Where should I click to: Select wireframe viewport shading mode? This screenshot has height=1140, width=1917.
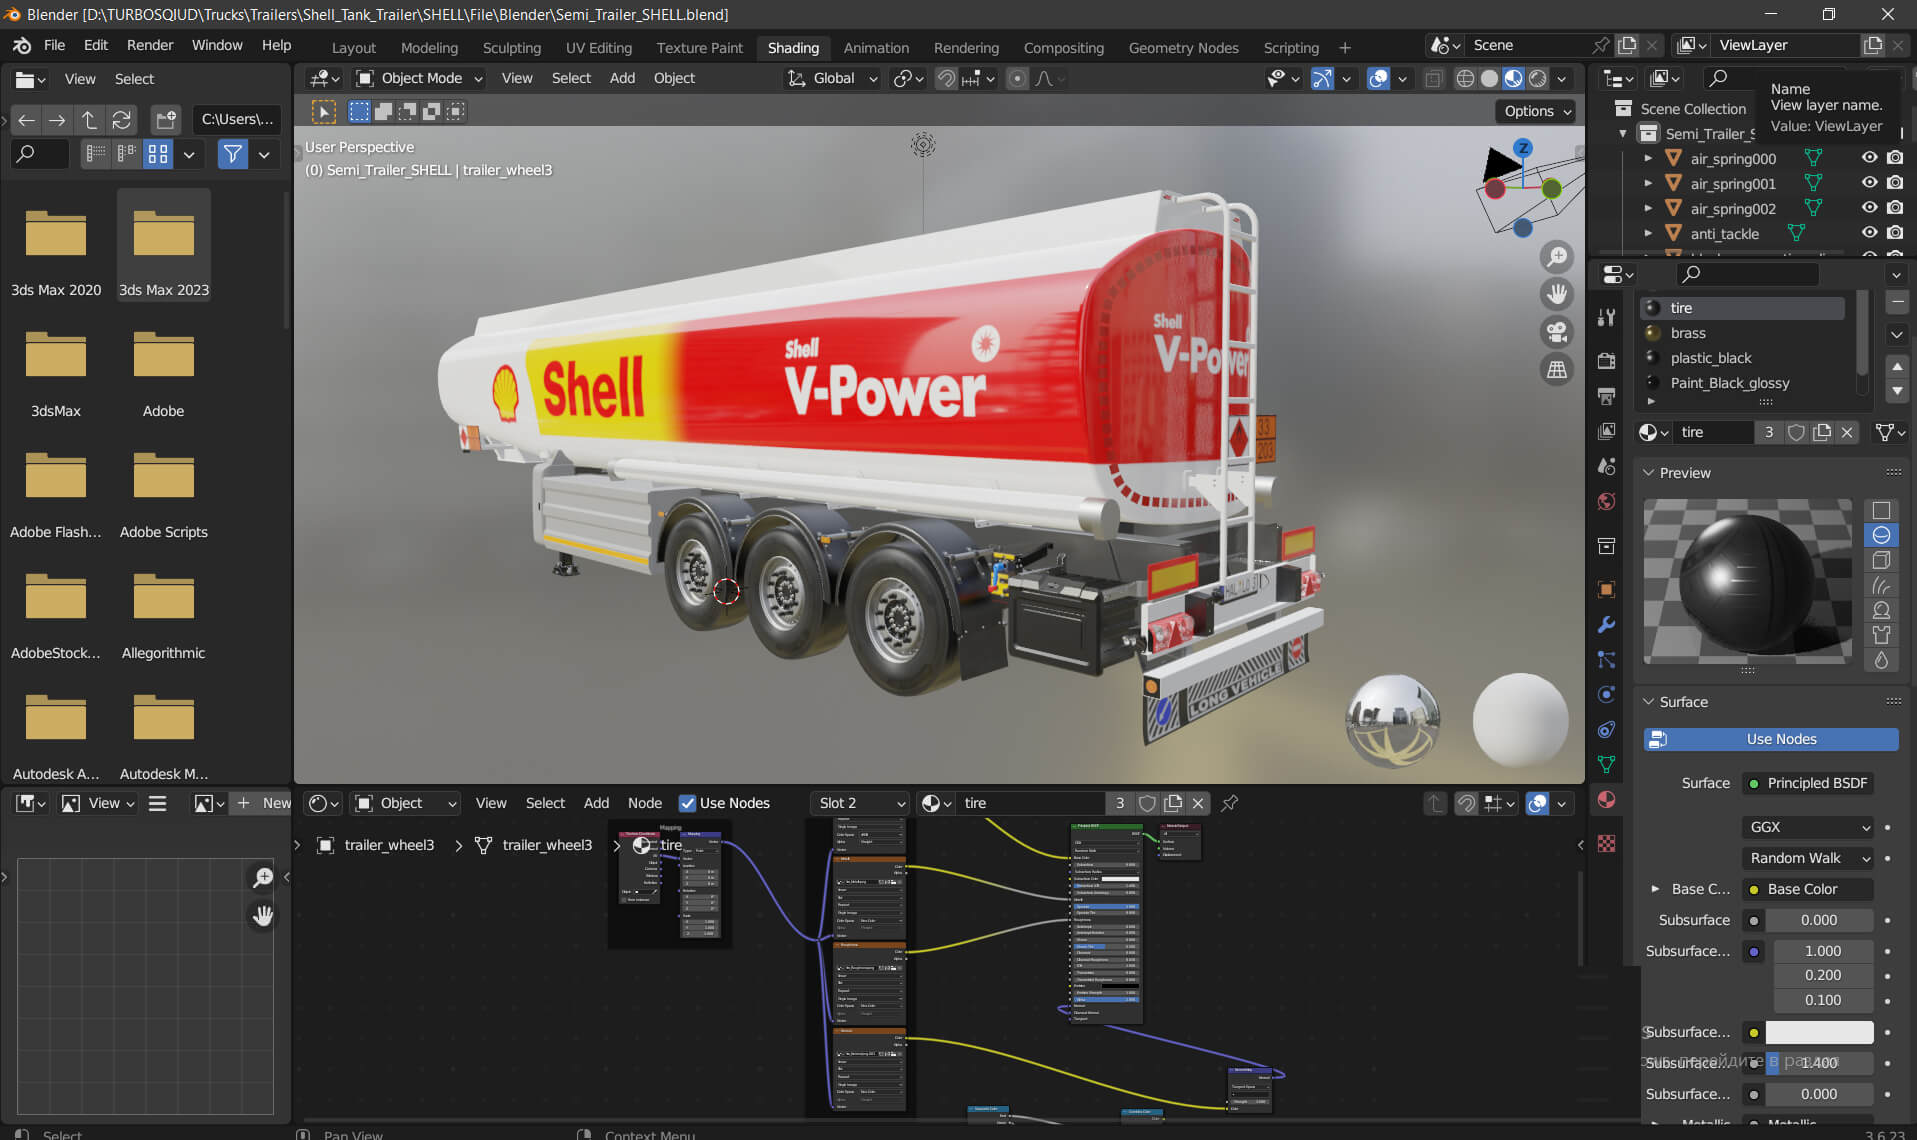coord(1465,78)
